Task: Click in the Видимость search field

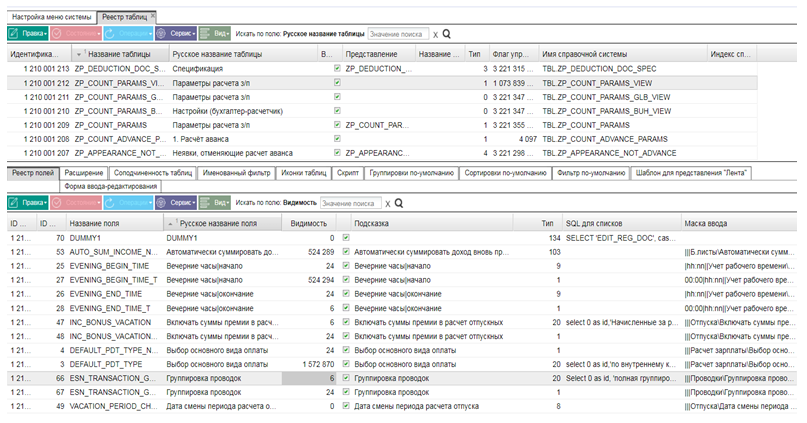Action: coord(350,203)
